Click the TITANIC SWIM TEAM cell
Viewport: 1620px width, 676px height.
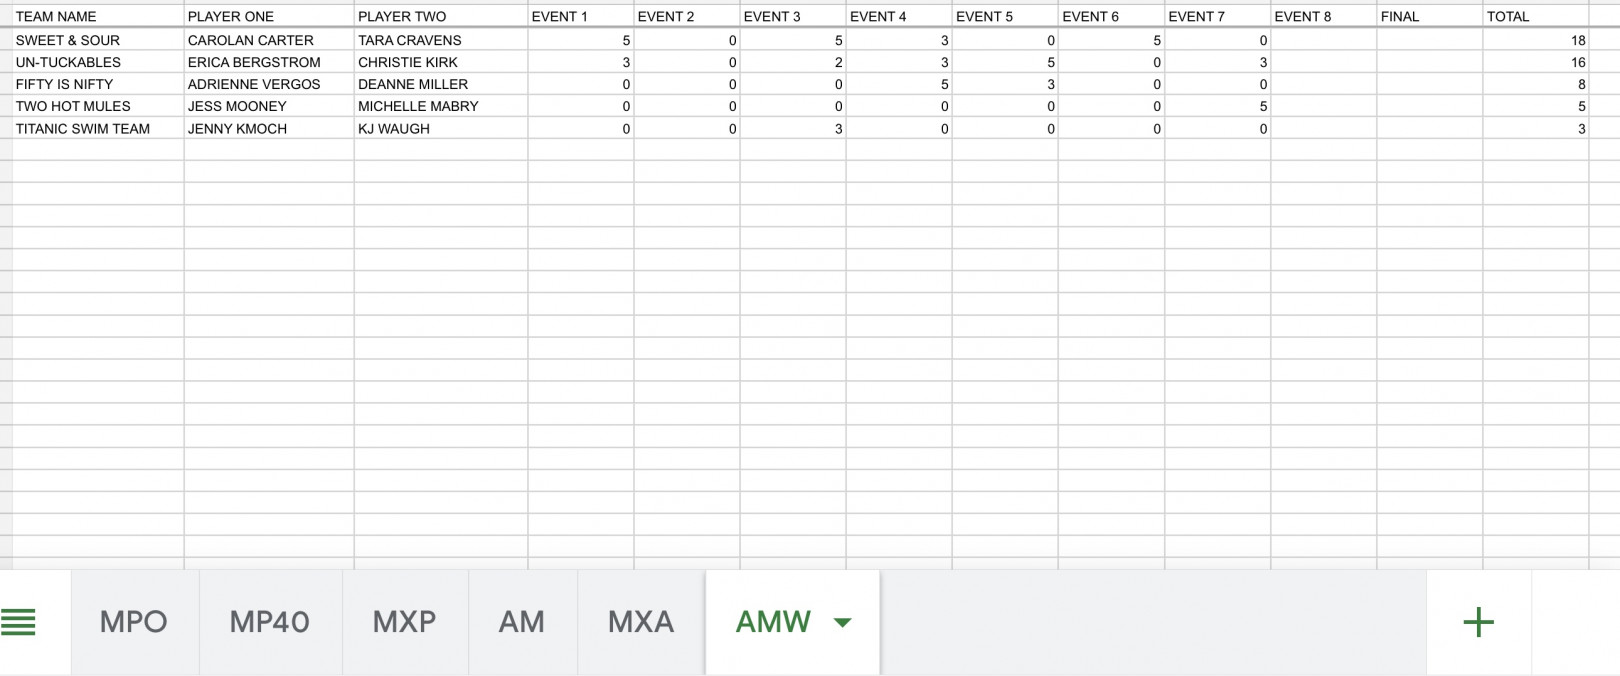click(98, 128)
